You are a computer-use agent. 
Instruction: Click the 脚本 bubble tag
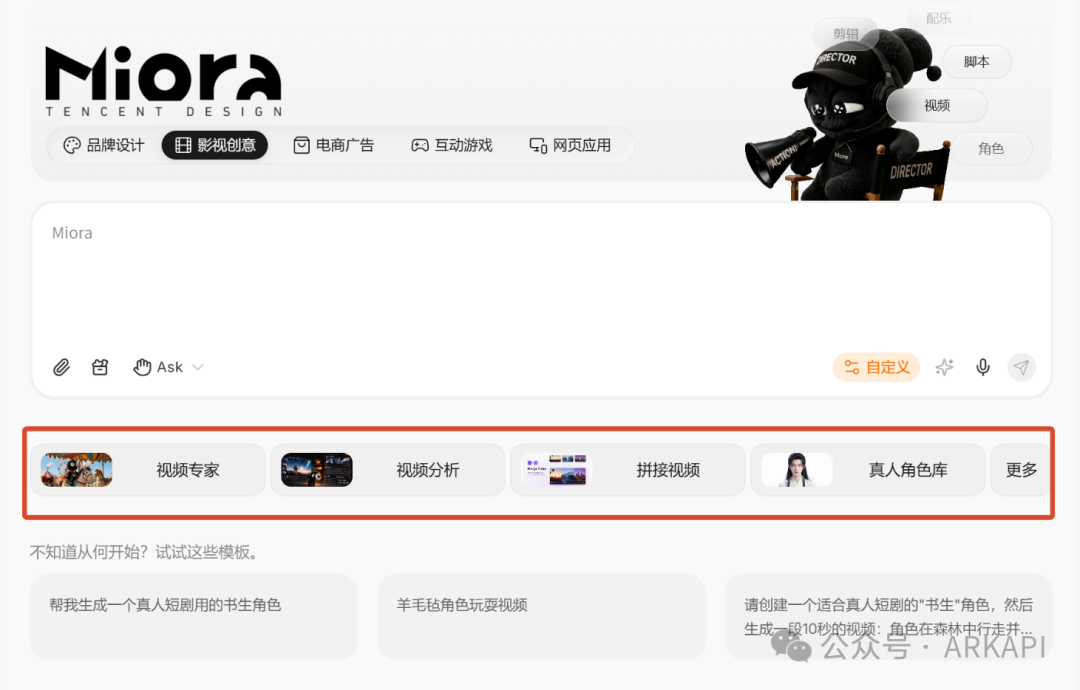pyautogui.click(x=976, y=62)
